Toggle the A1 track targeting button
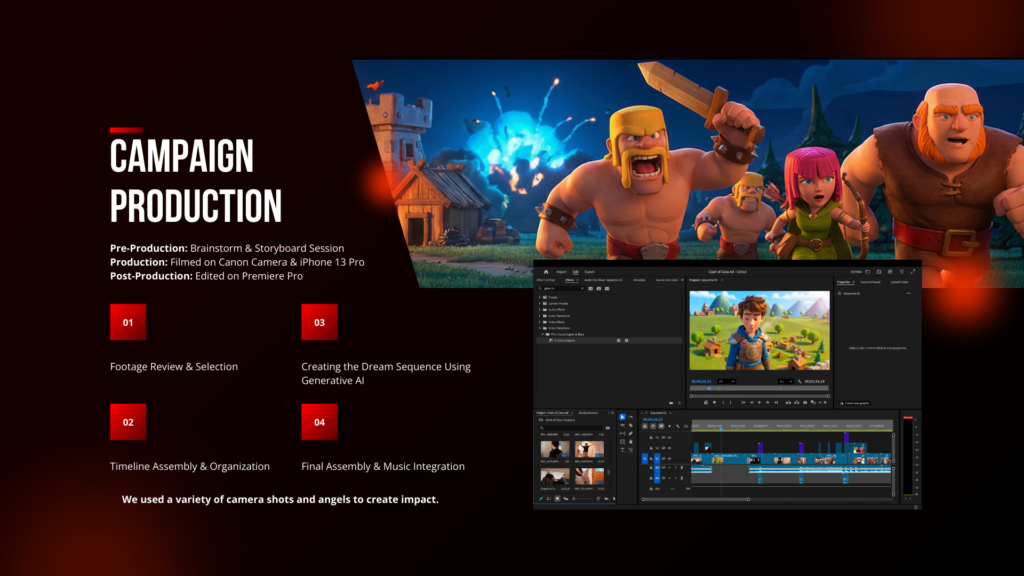 [655, 468]
